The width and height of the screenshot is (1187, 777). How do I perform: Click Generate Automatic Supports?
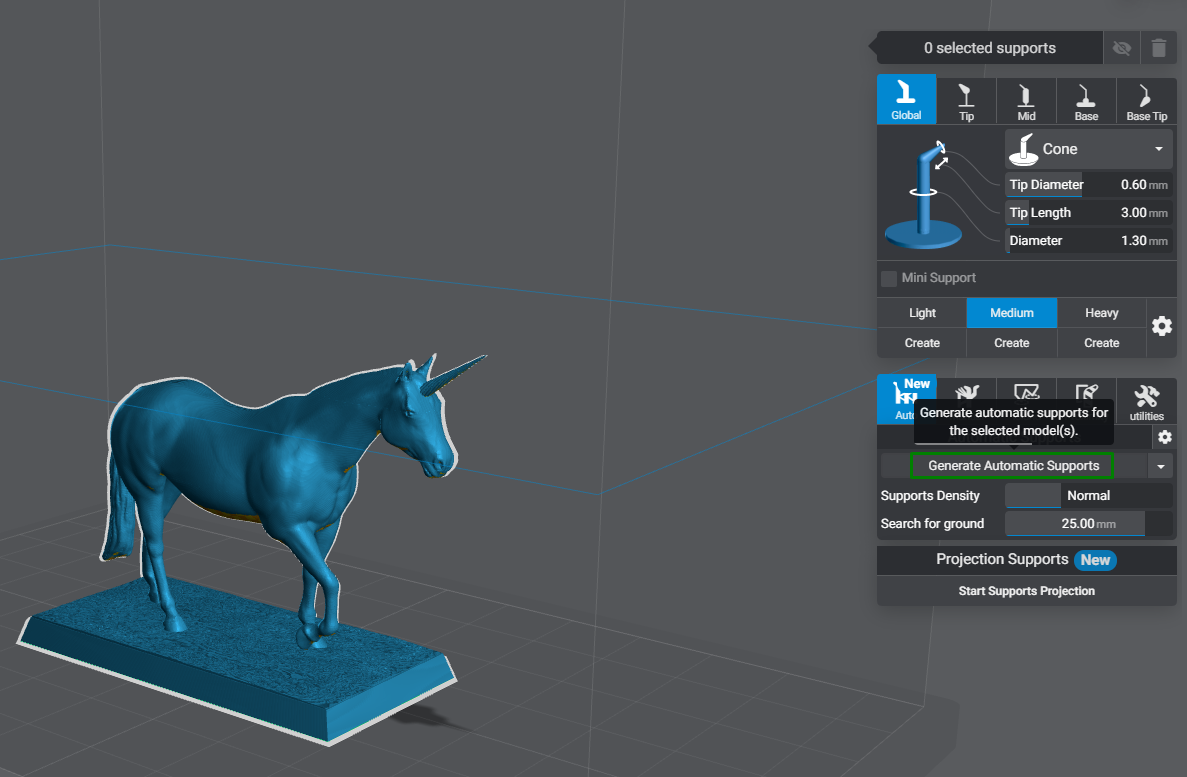pos(1012,465)
